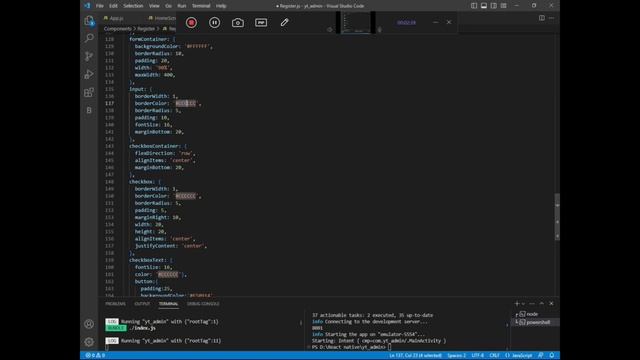Switch to the HomeScreen editor tab
Screen dimensions: 640x360
(x=162, y=18)
